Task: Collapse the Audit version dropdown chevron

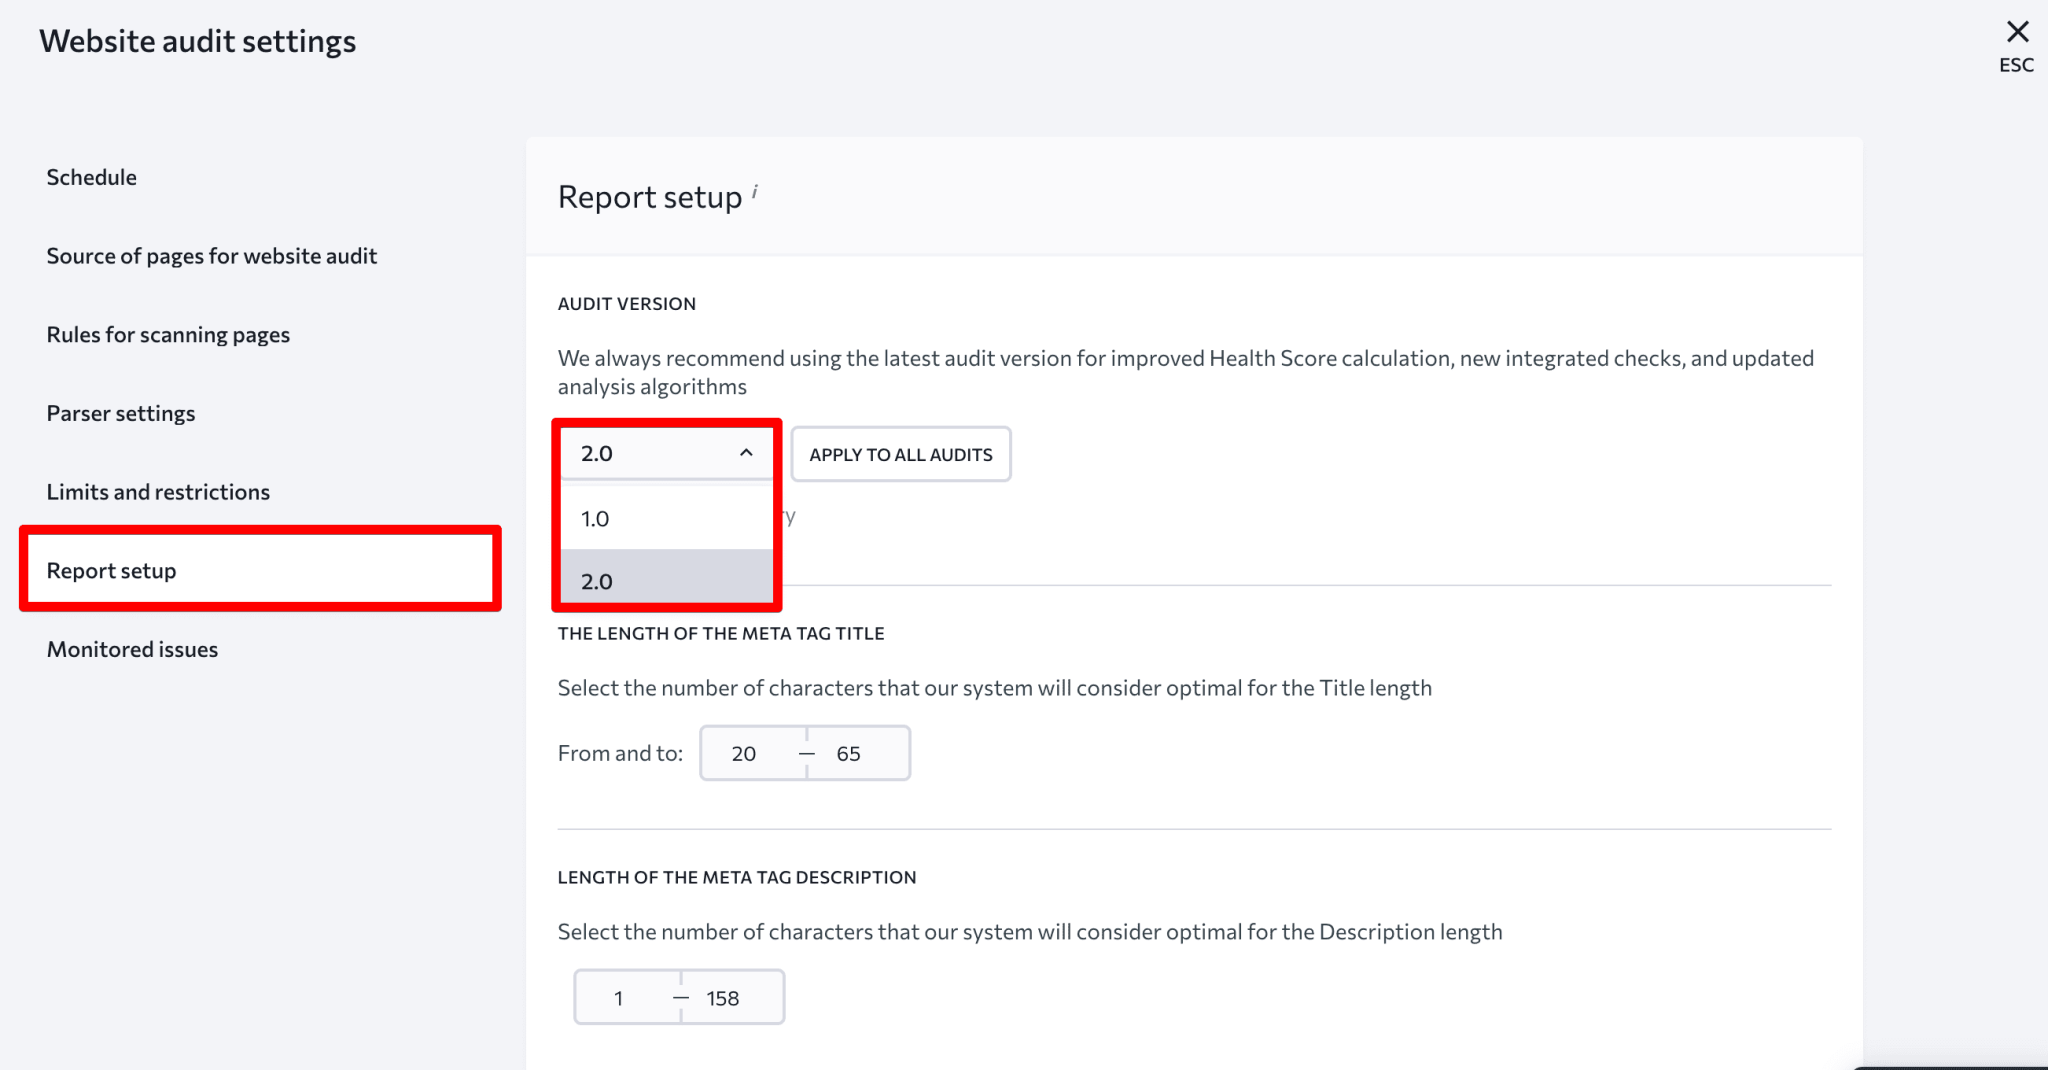Action: tap(744, 453)
